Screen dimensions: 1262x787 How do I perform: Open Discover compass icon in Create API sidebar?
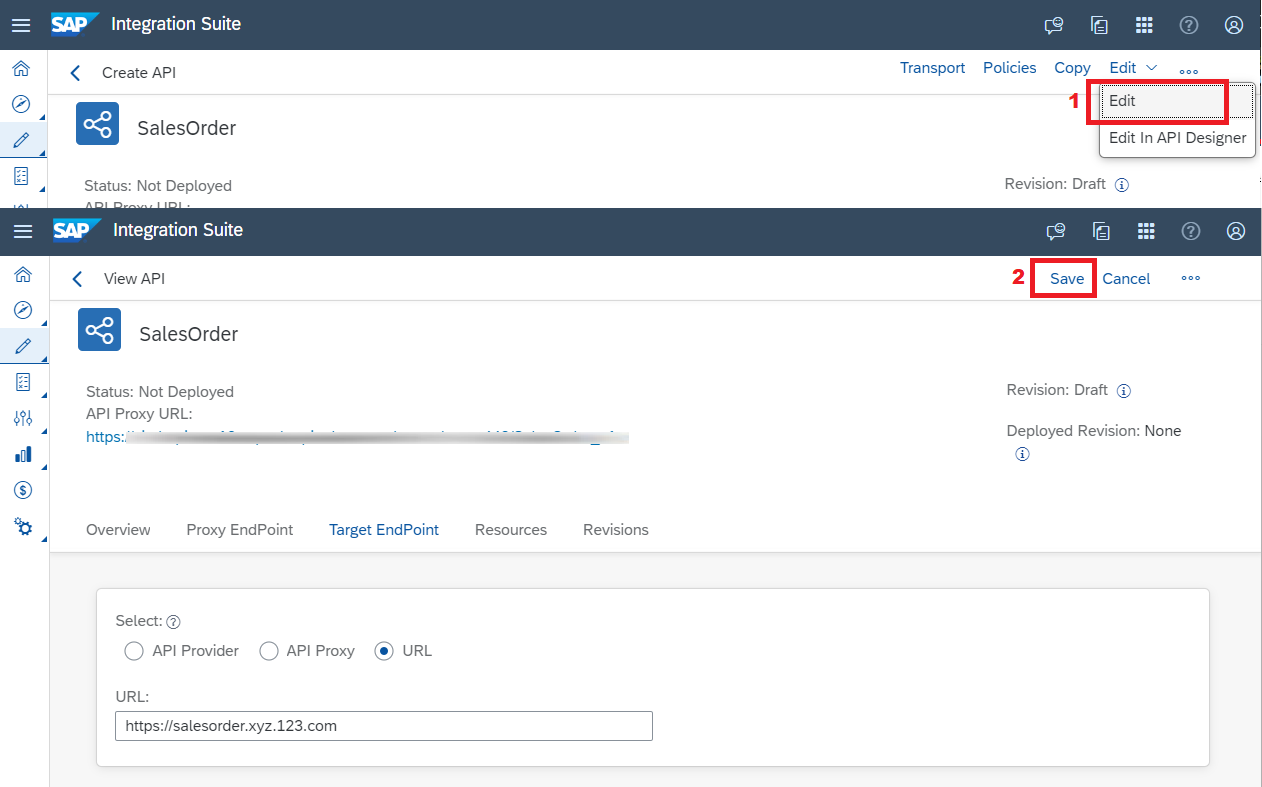(21, 104)
